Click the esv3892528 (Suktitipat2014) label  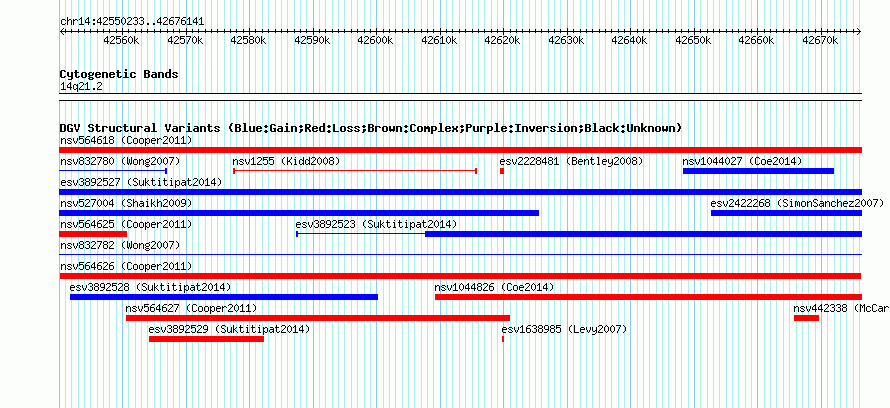pos(150,287)
